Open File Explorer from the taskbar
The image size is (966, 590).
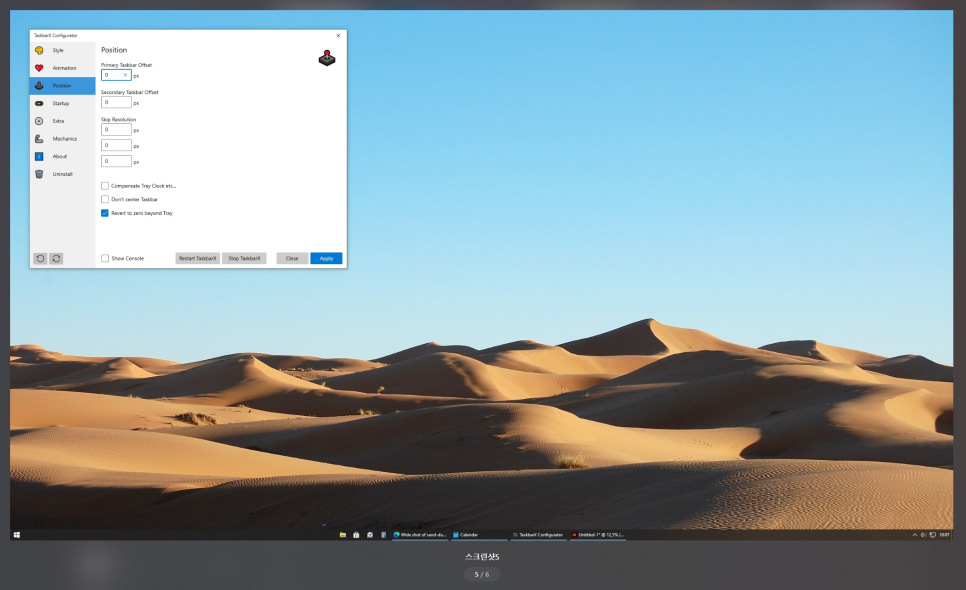click(343, 535)
